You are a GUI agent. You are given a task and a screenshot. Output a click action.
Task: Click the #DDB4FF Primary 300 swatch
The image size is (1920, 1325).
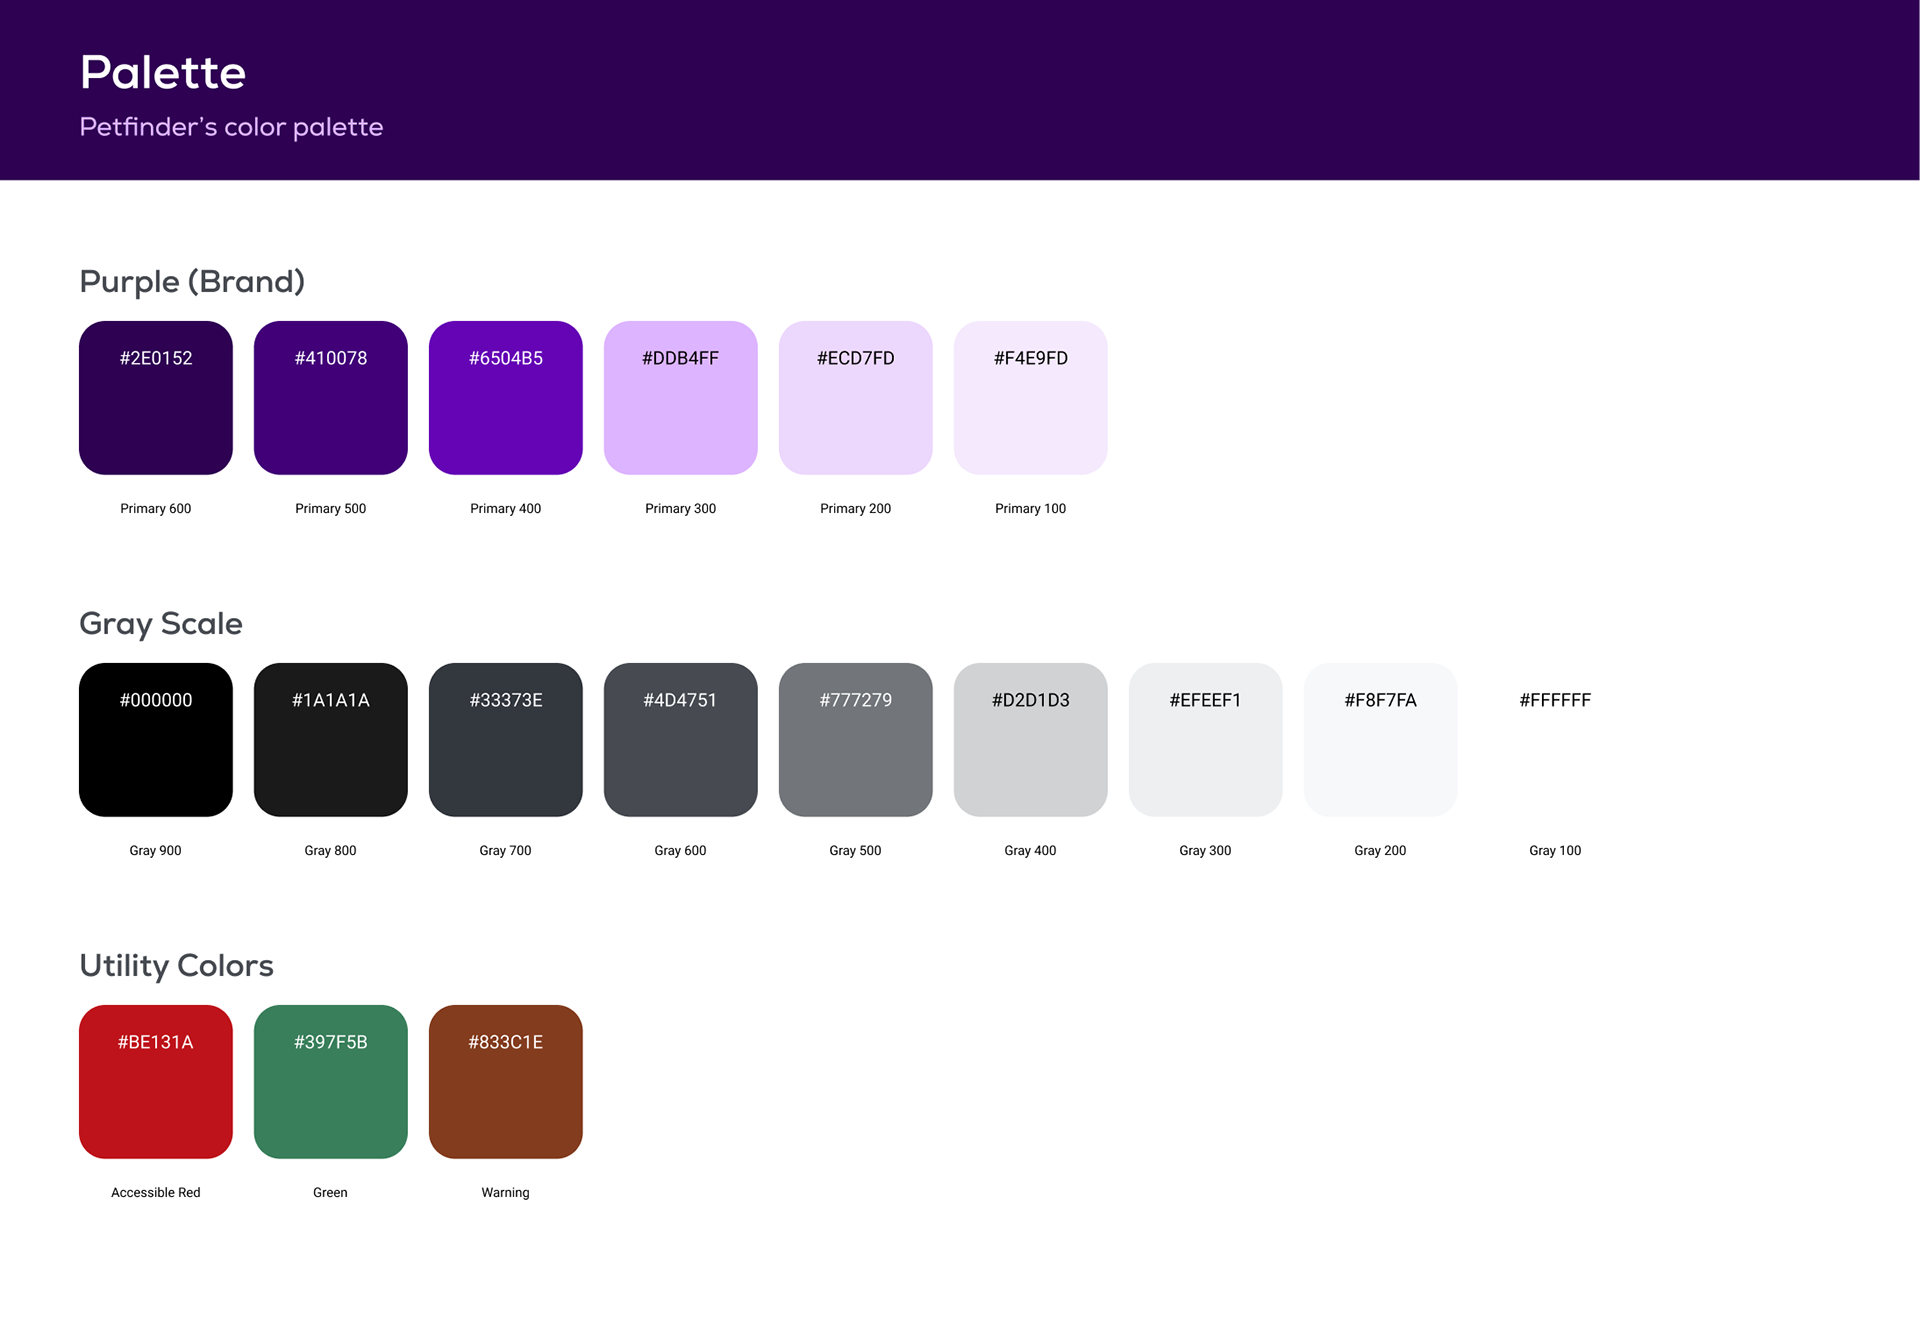681,398
